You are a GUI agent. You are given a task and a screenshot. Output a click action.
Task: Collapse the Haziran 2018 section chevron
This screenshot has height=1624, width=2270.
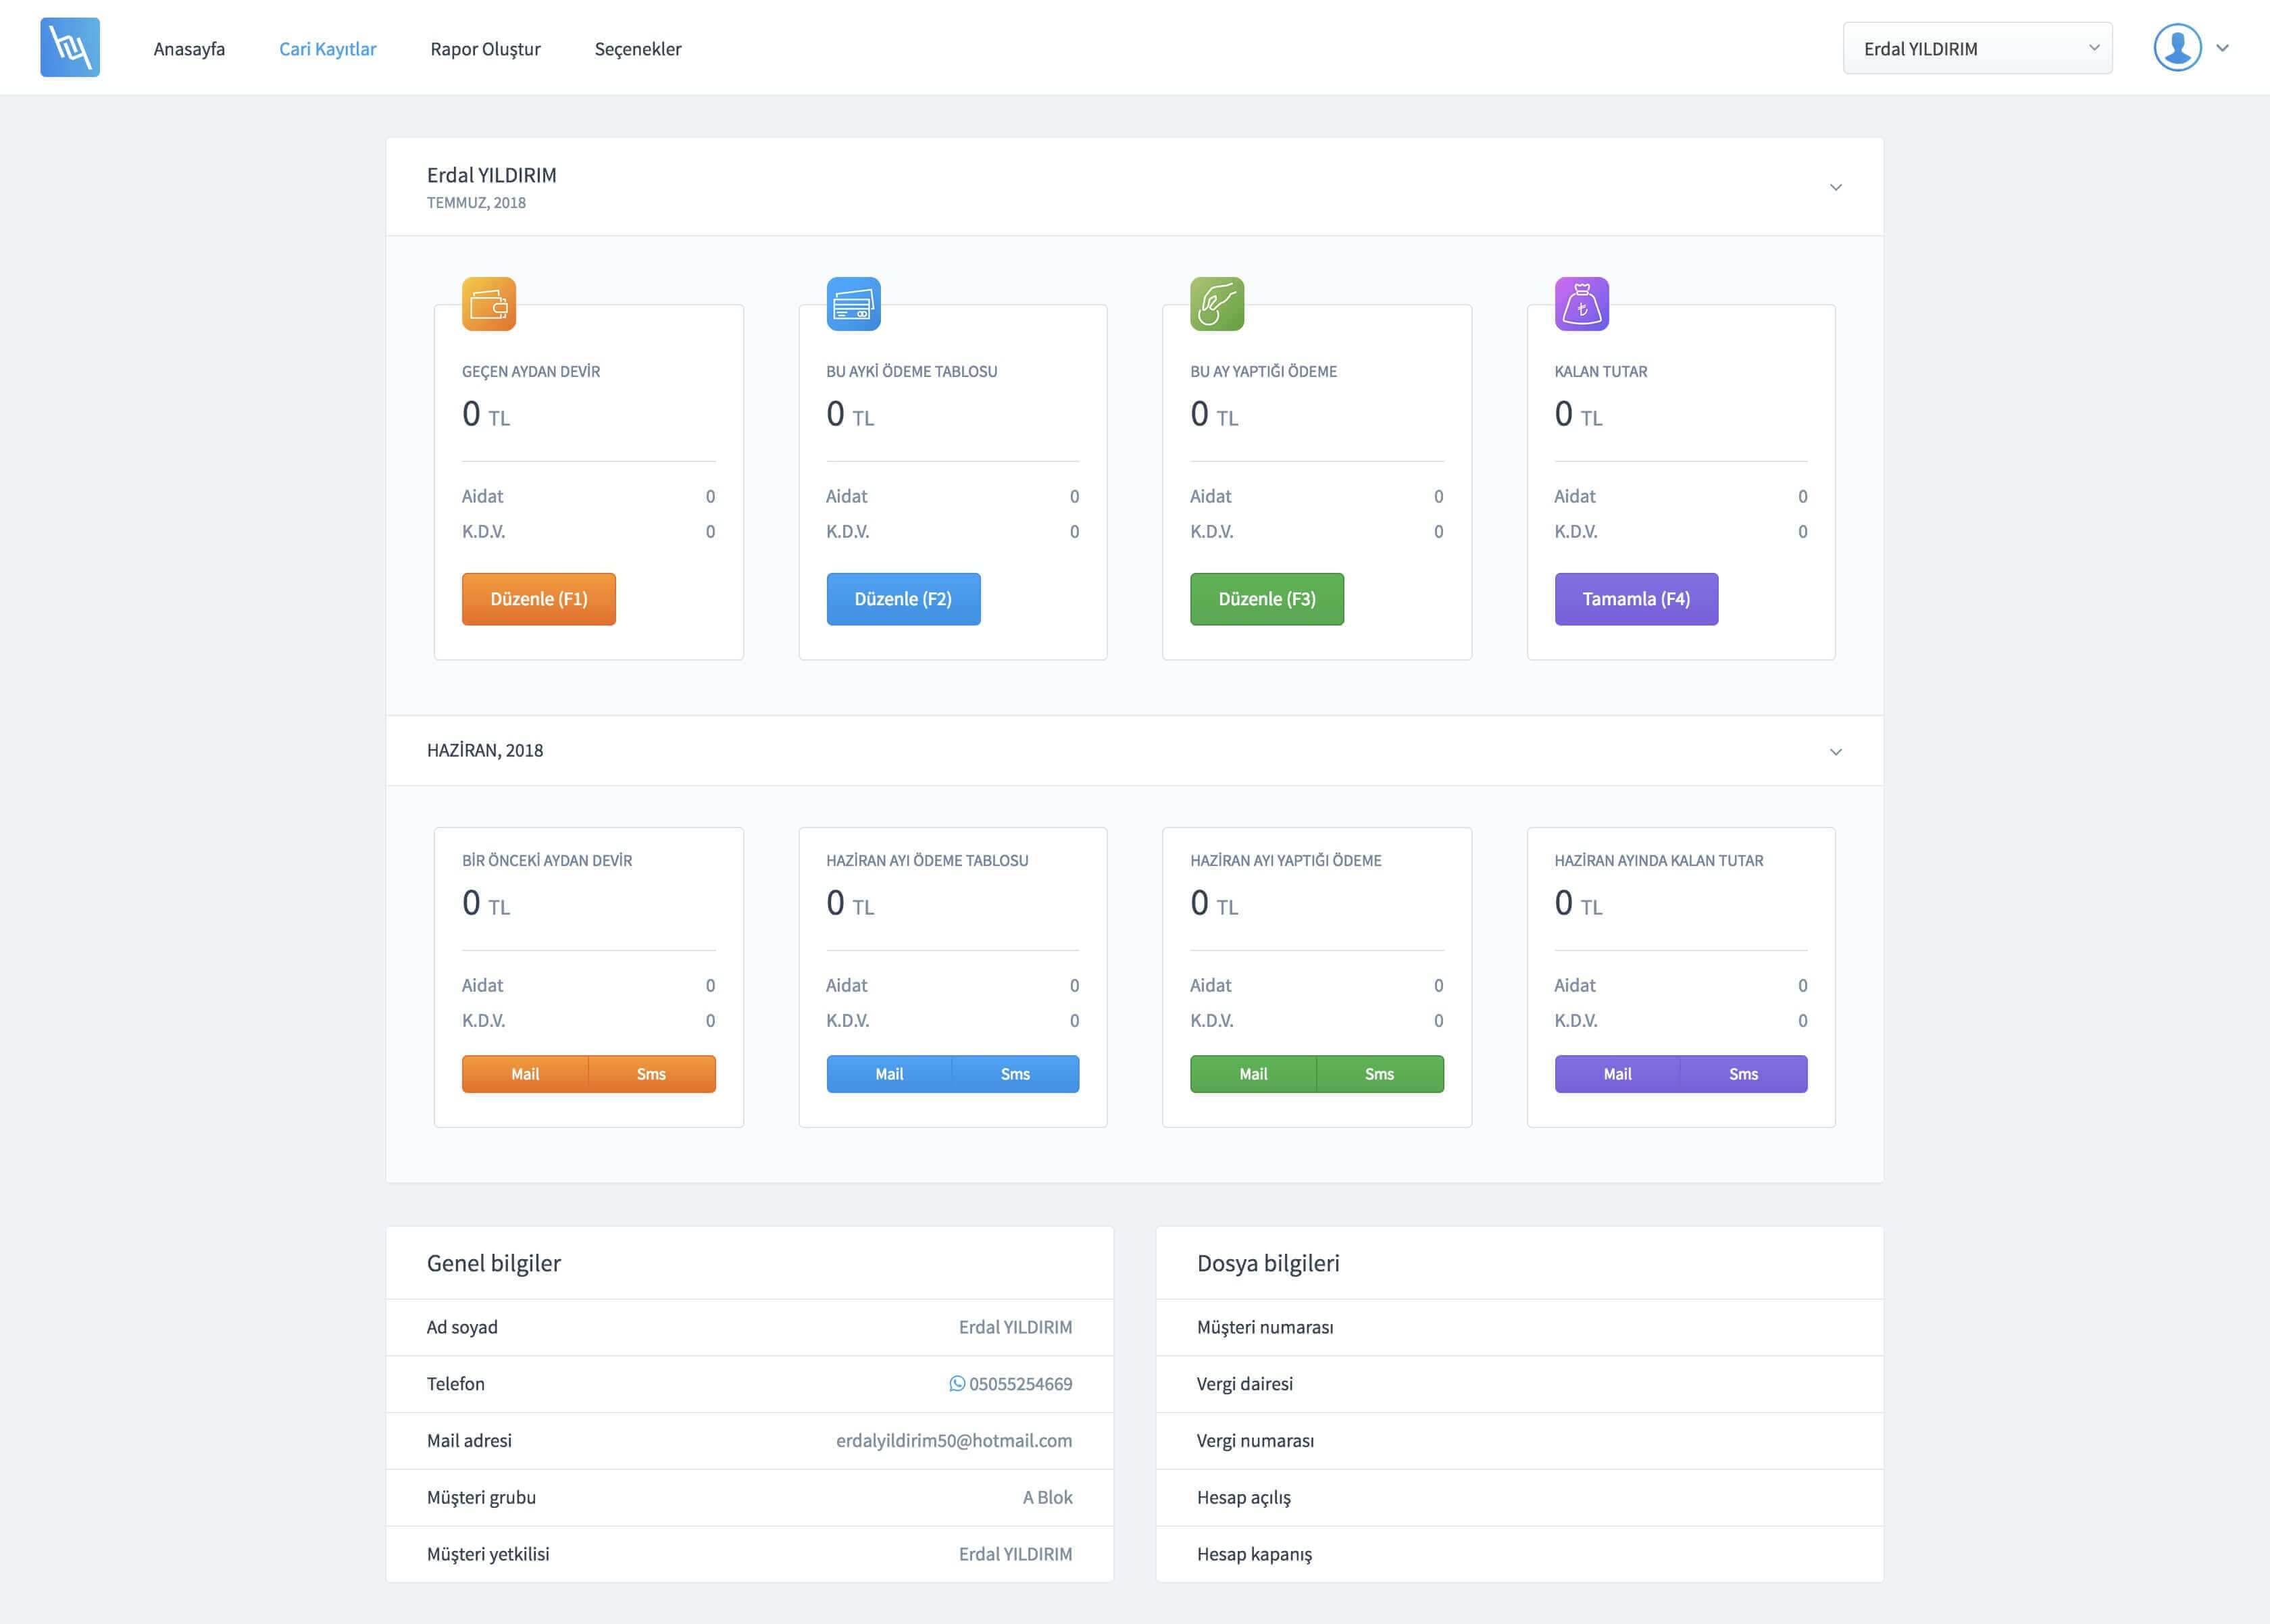[1835, 751]
